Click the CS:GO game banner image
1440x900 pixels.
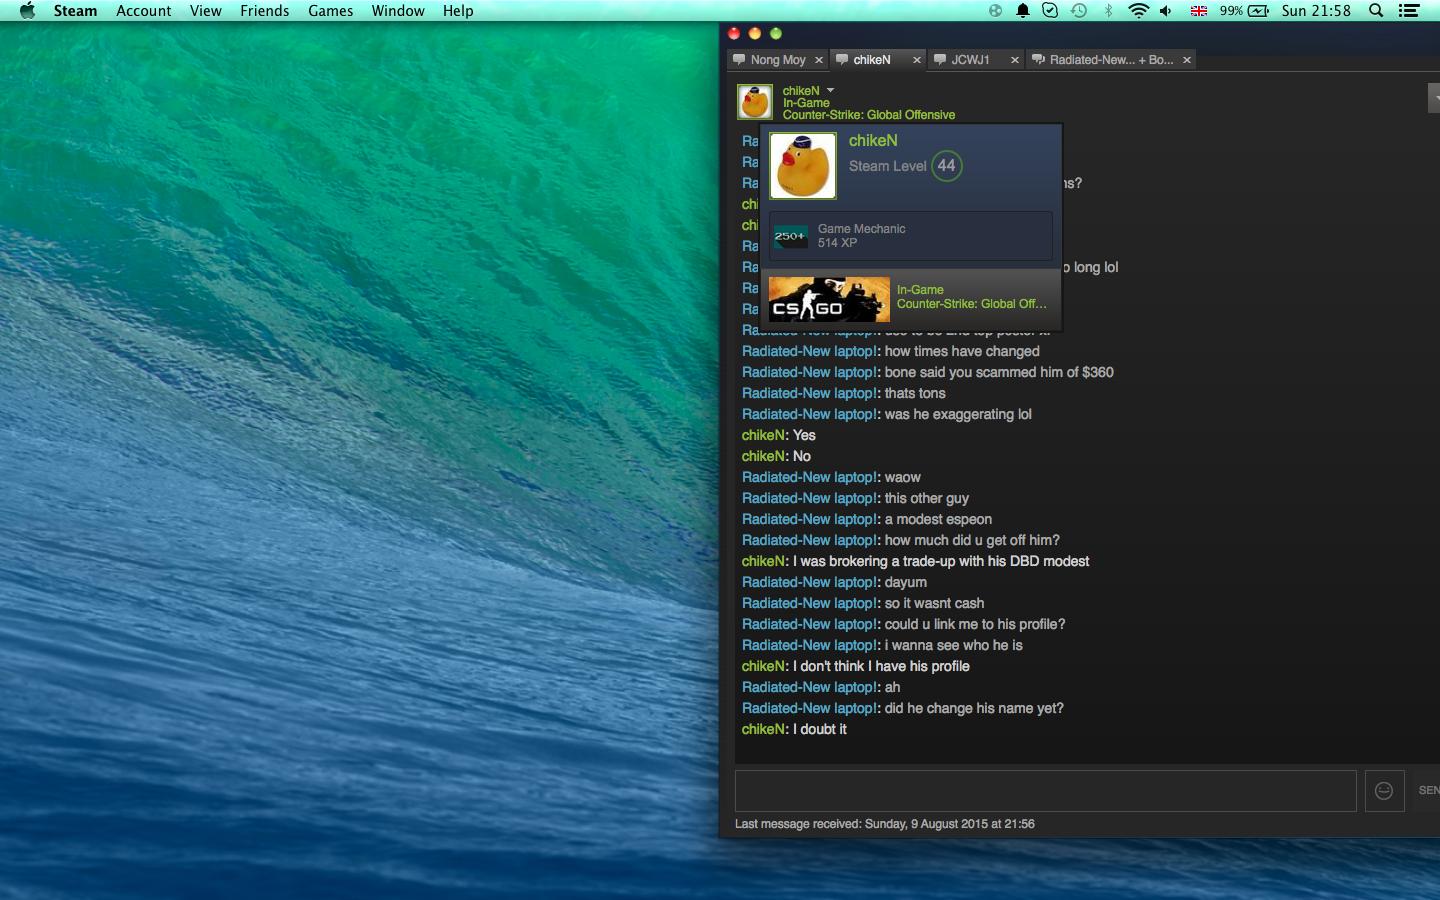829,299
